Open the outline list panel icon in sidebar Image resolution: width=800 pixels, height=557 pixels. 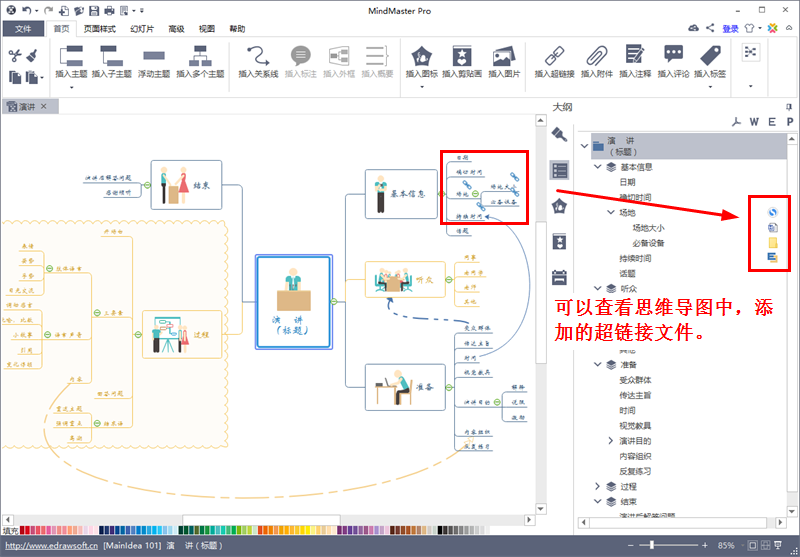(x=560, y=170)
